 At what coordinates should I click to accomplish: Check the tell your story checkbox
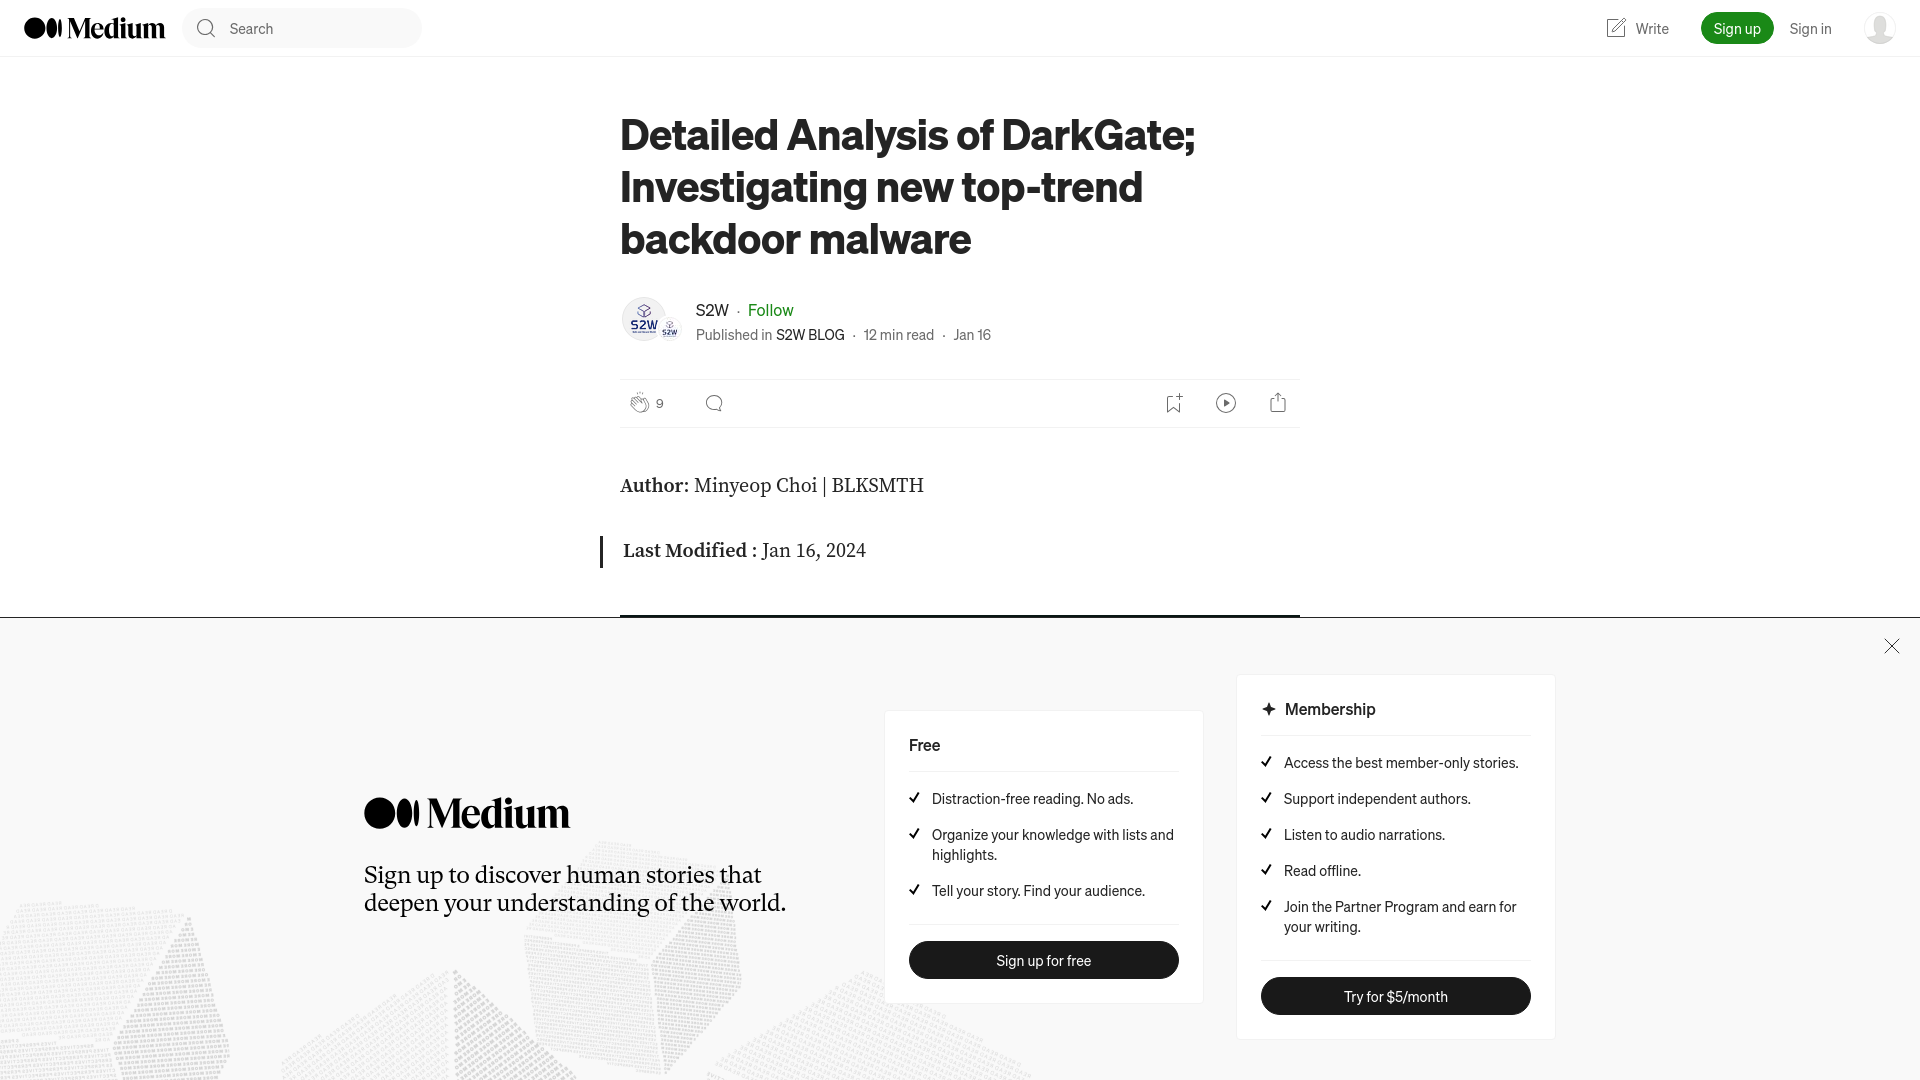(914, 890)
